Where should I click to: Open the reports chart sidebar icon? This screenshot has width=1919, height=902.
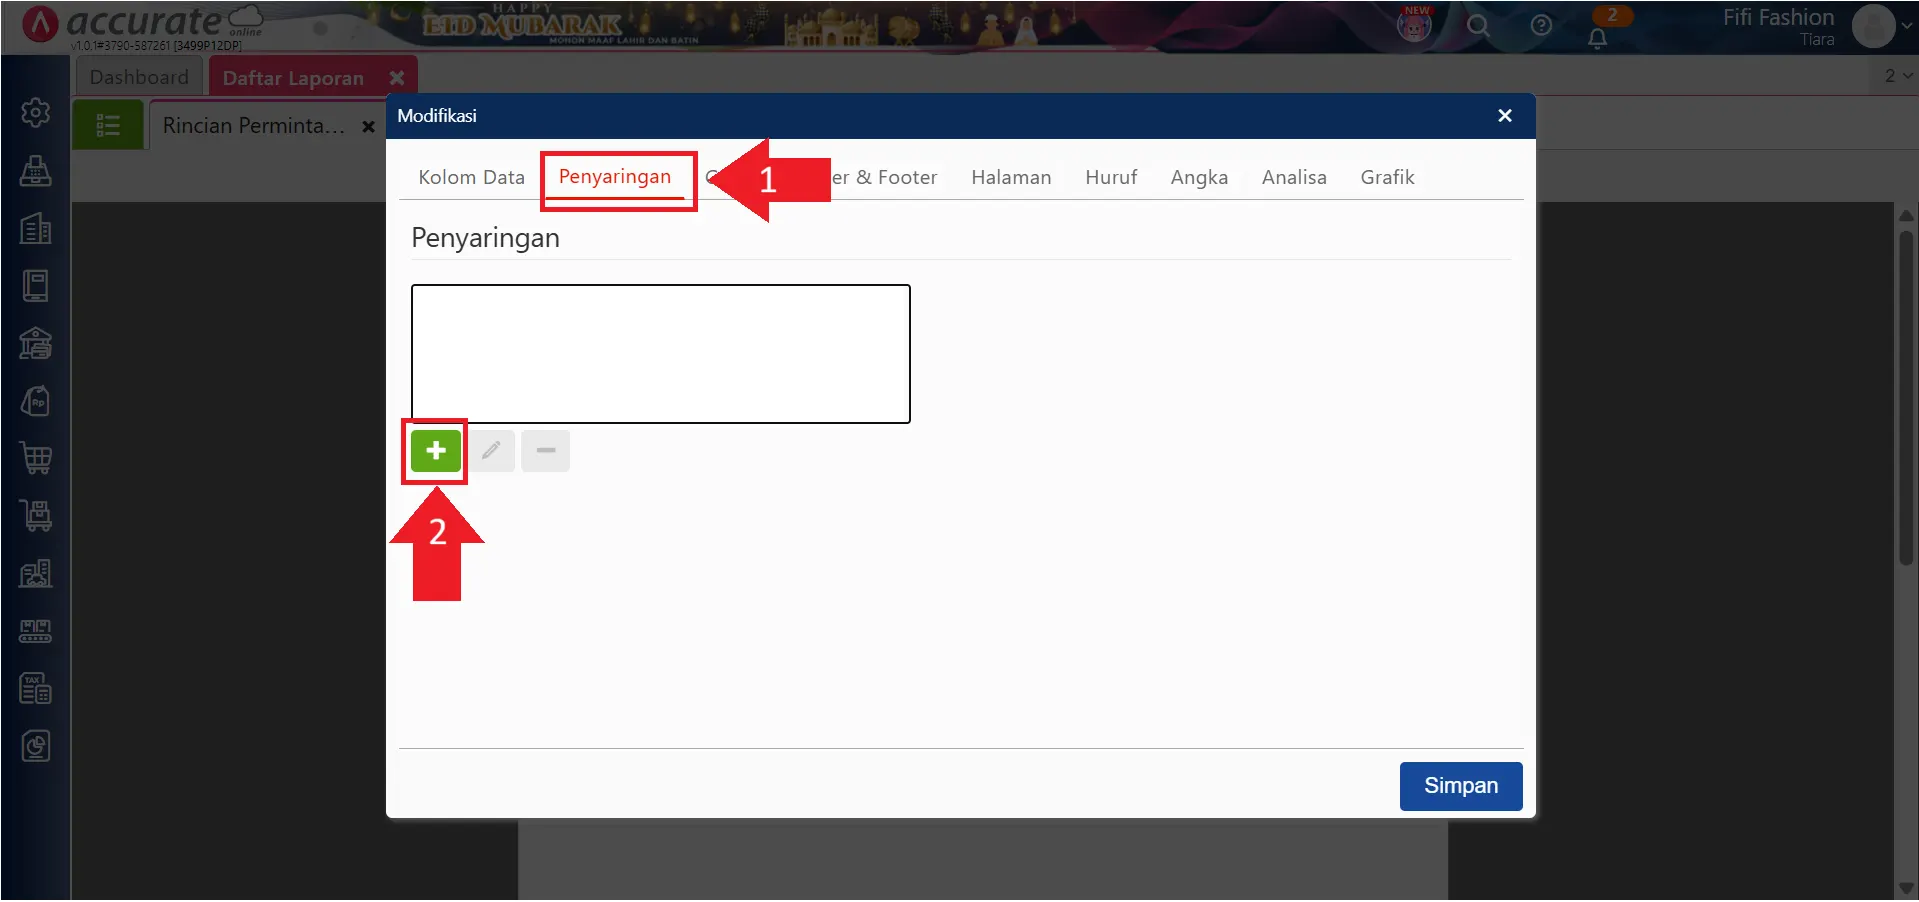(x=36, y=746)
